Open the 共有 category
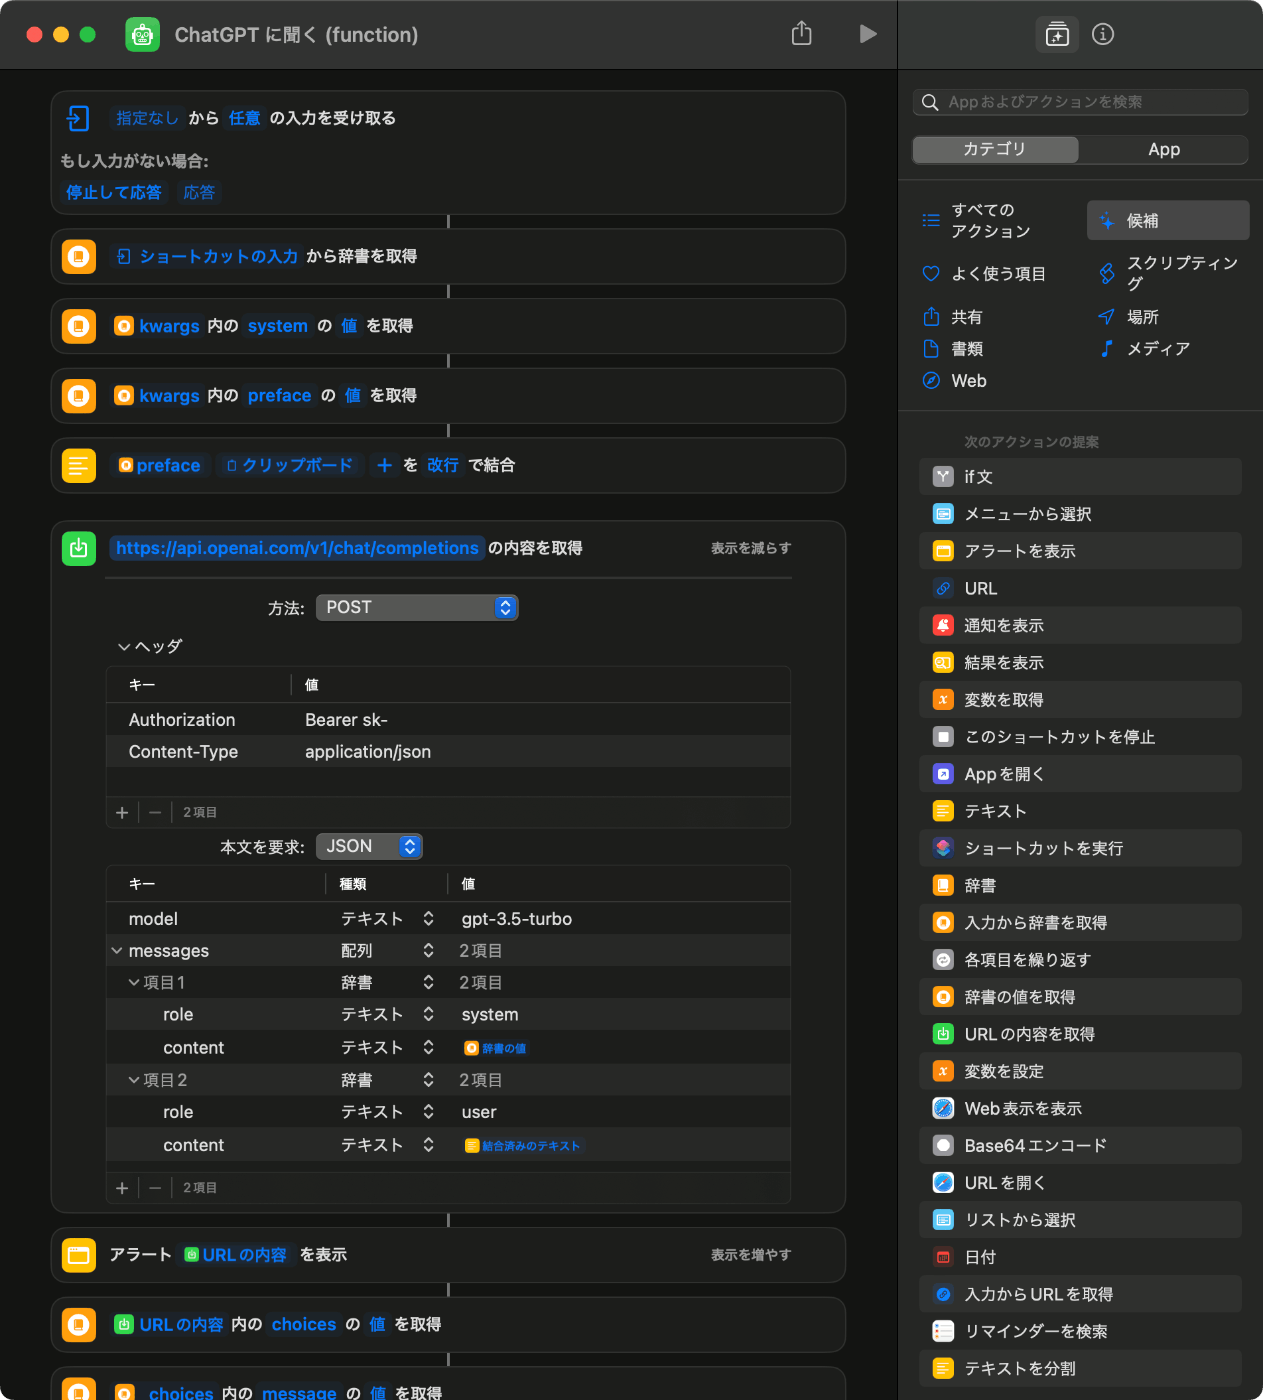Screen dimensions: 1263x1400 point(953,317)
